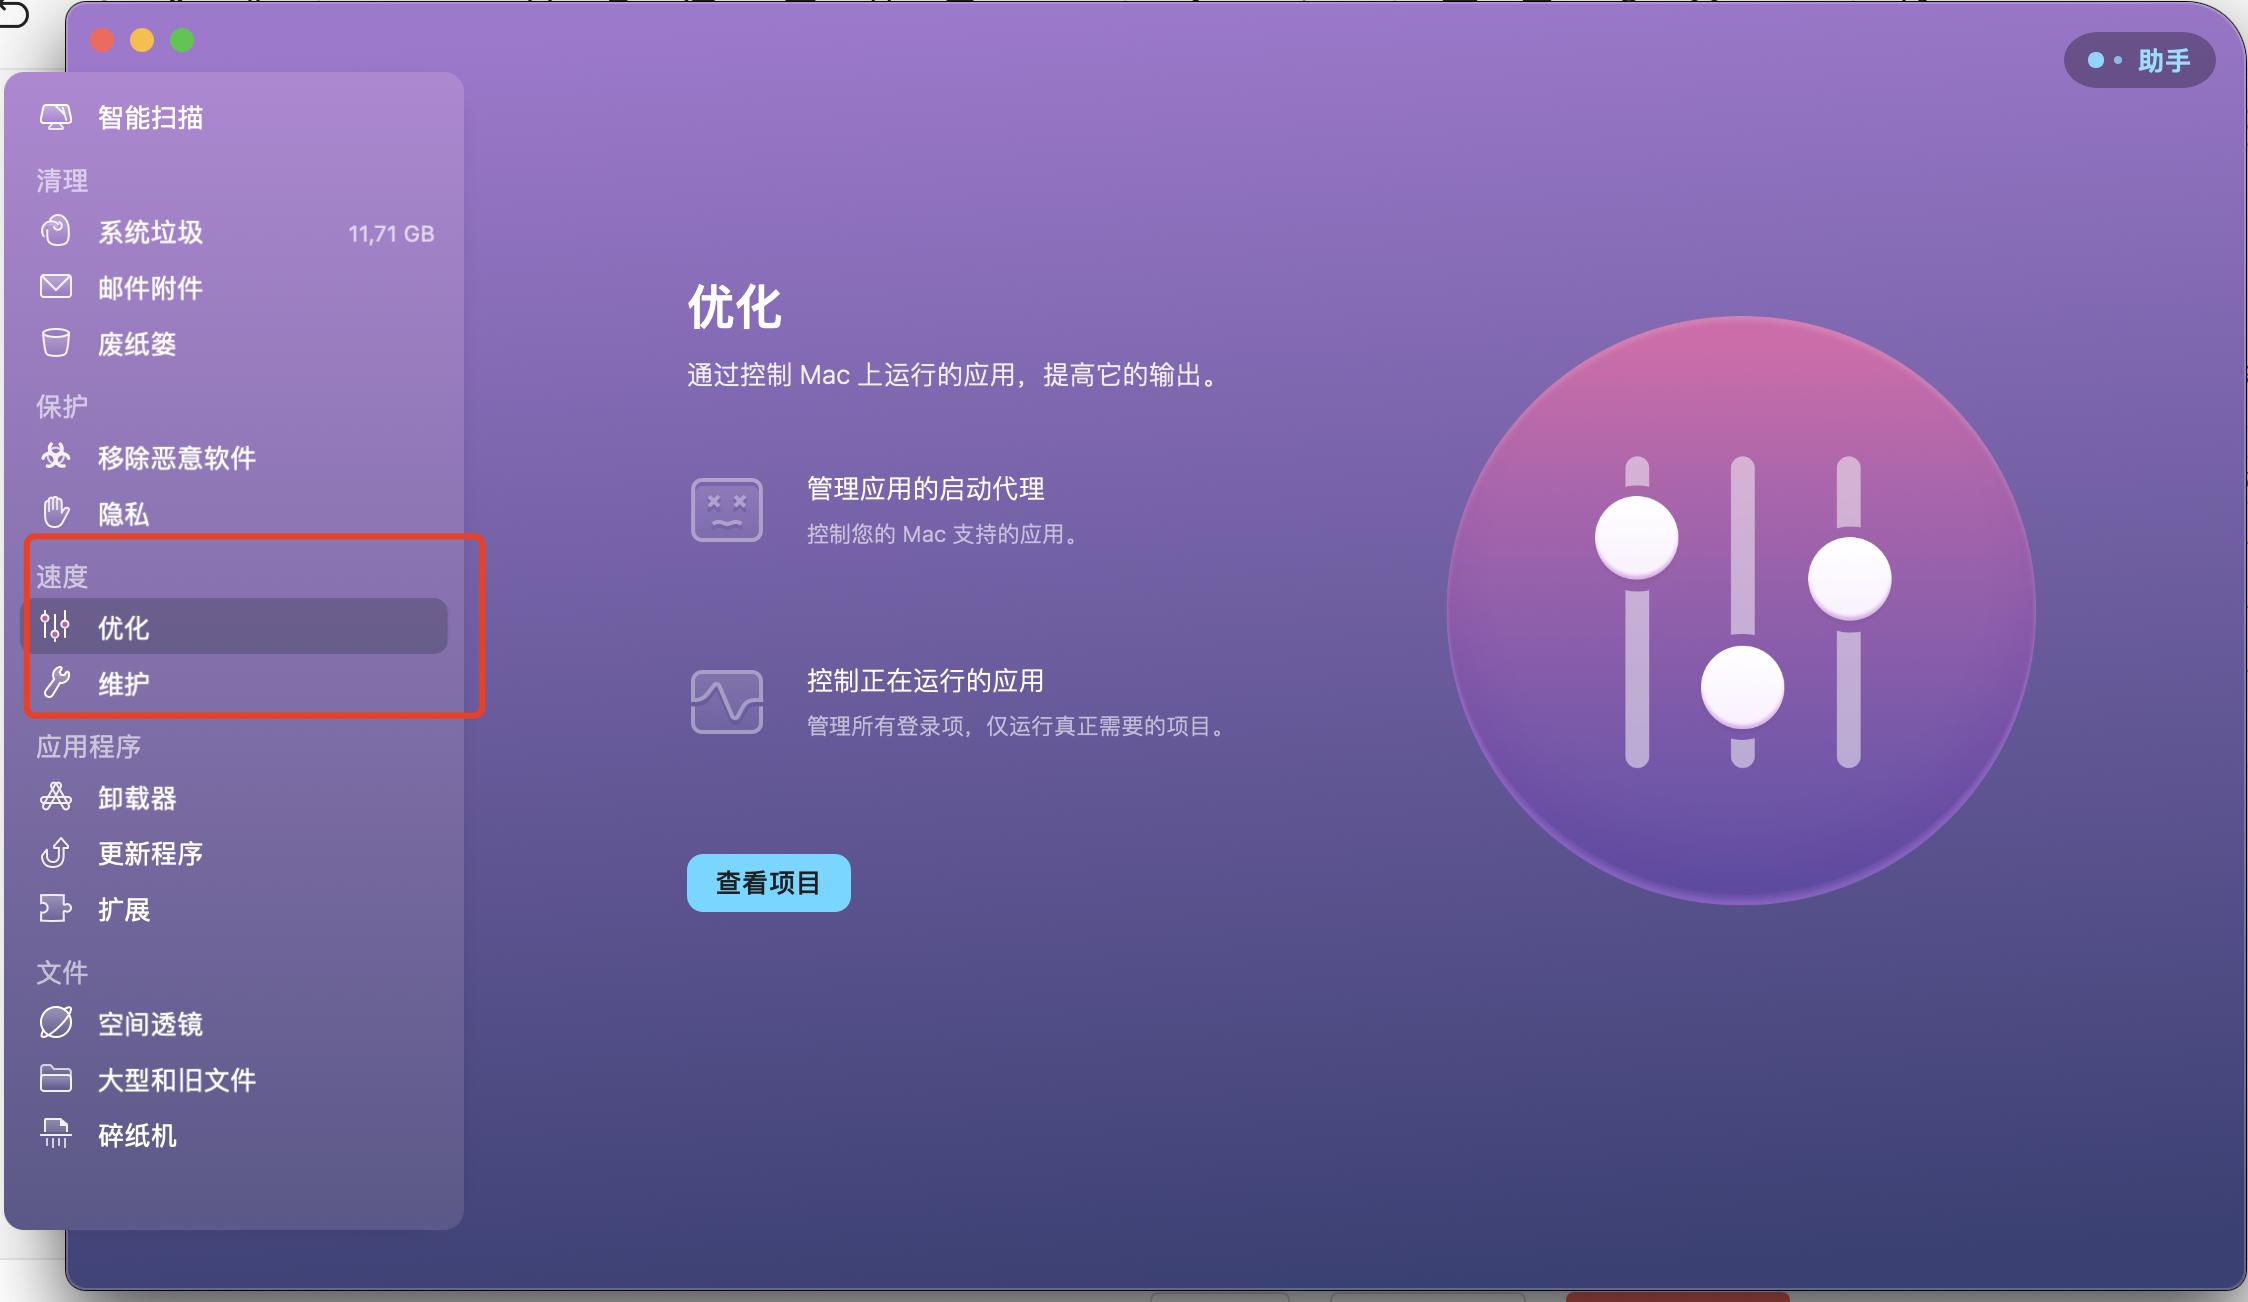Open the 废纸篓 trash icon
Viewport: 2248px width, 1302px height.
(x=57, y=343)
